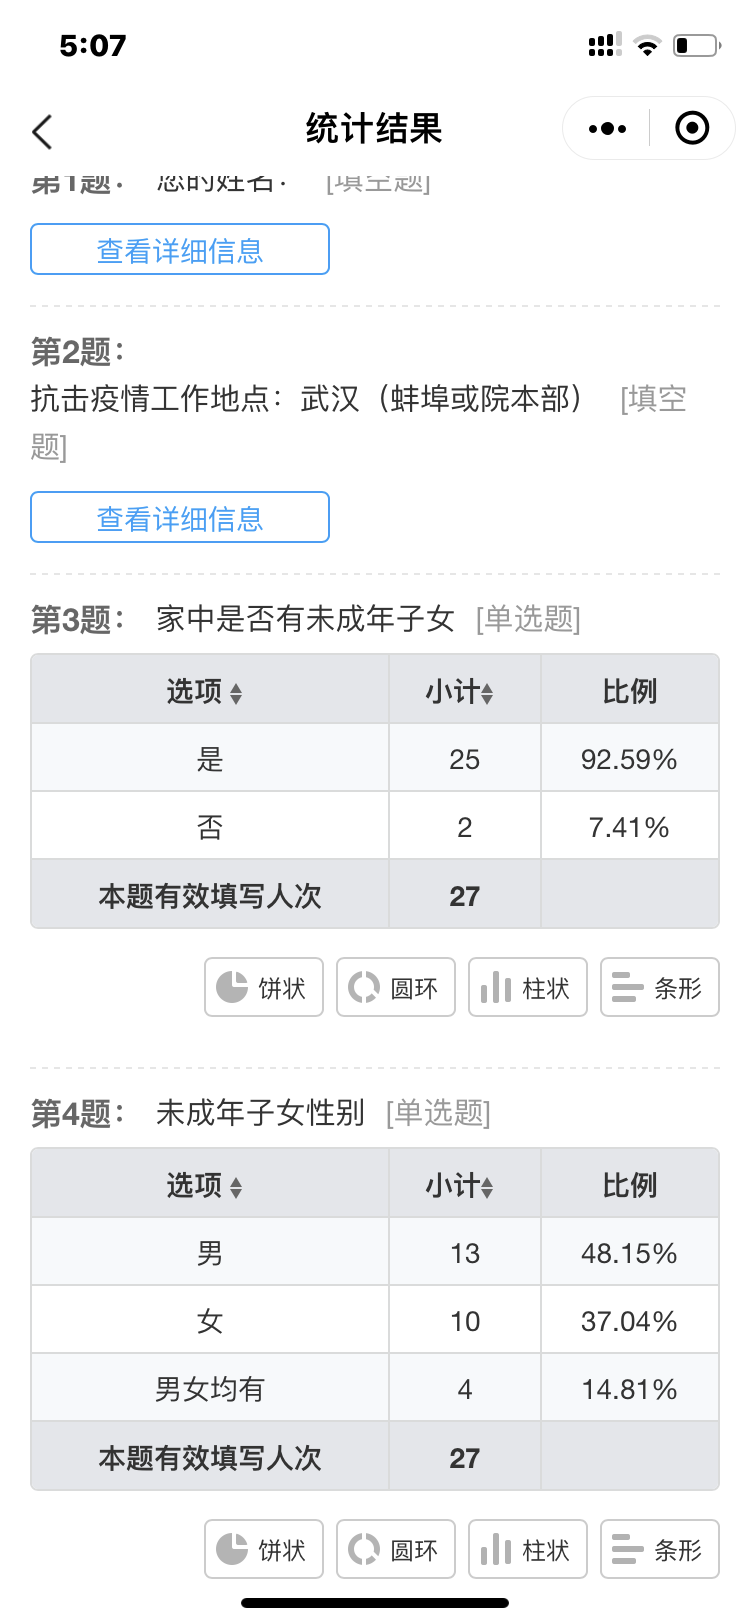Image resolution: width=750 pixels, height=1624 pixels.
Task: Show column chart for question 4
Action: [528, 1550]
